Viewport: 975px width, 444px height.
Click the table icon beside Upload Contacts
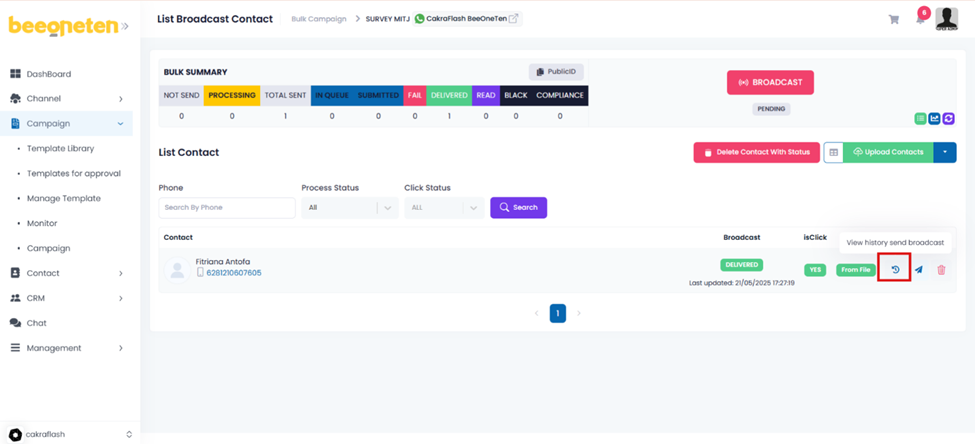click(x=833, y=152)
